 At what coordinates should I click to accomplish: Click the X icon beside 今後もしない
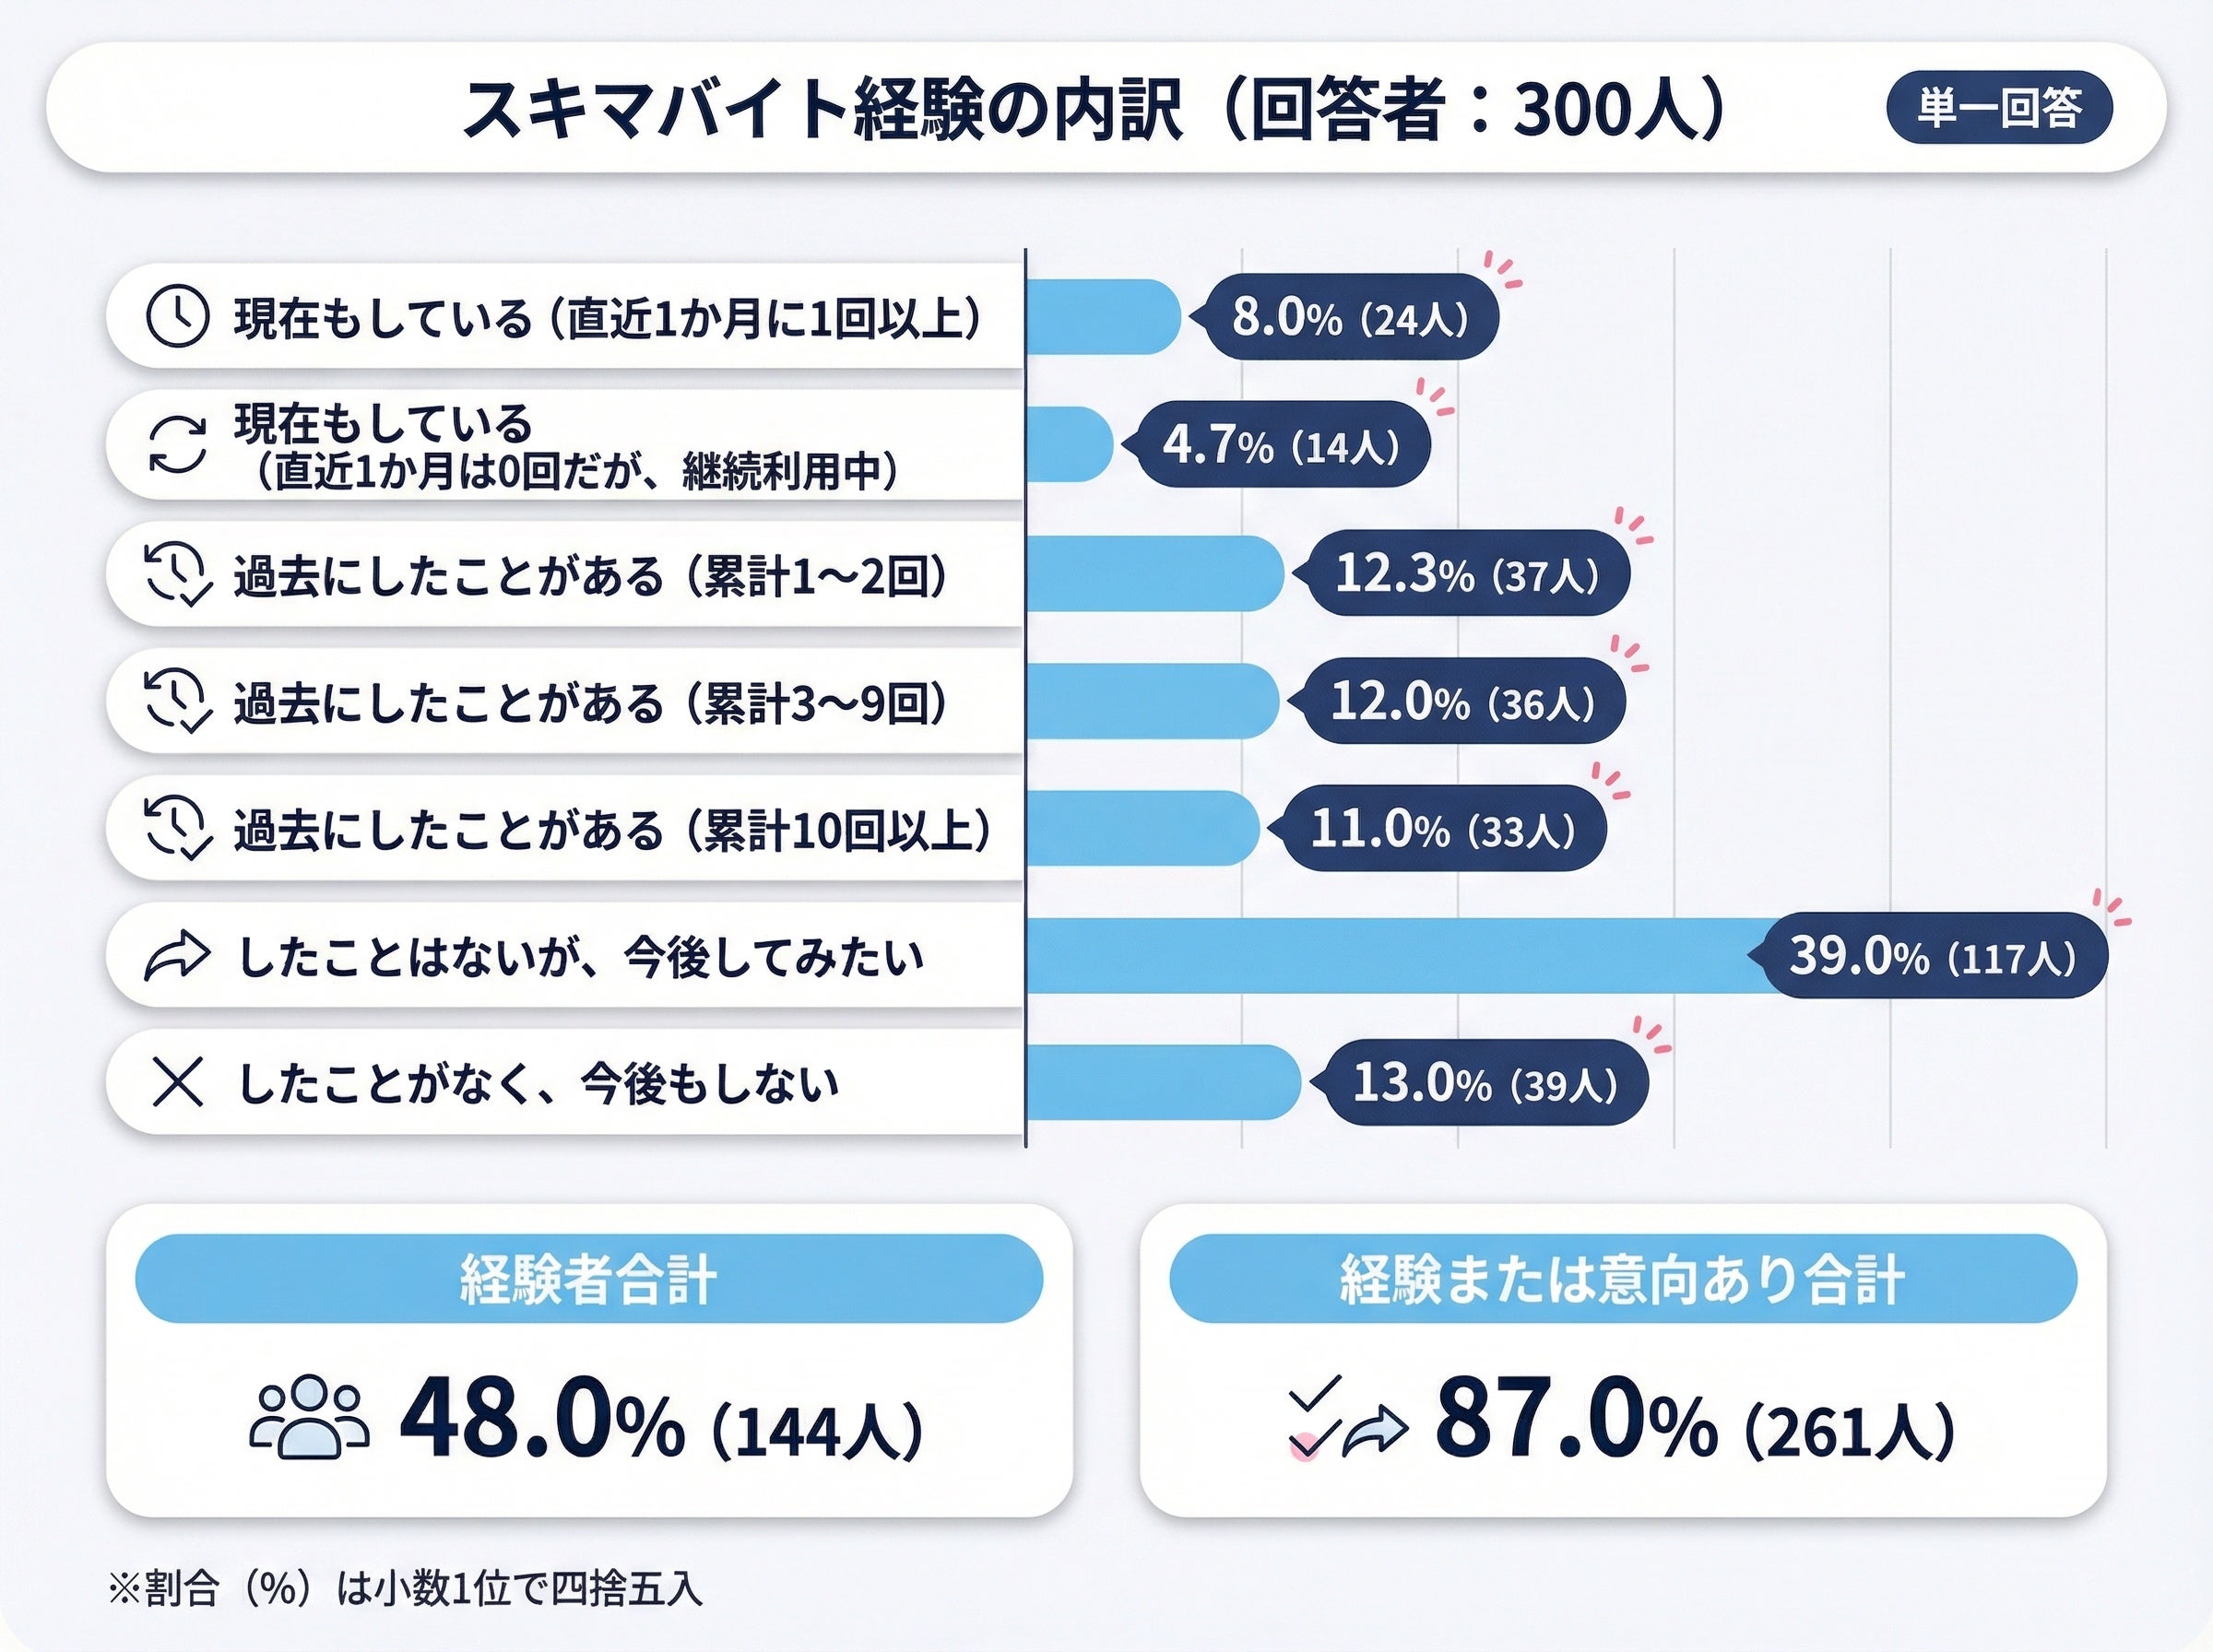pyautogui.click(x=177, y=1083)
